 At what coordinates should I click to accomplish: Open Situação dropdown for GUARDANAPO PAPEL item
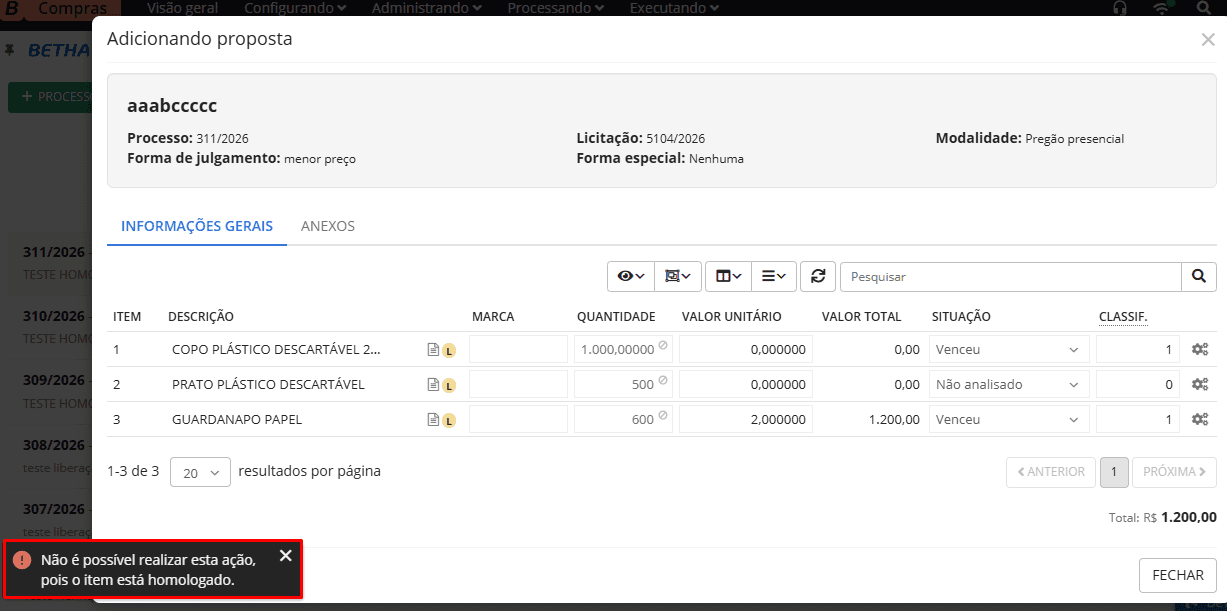pos(1009,420)
